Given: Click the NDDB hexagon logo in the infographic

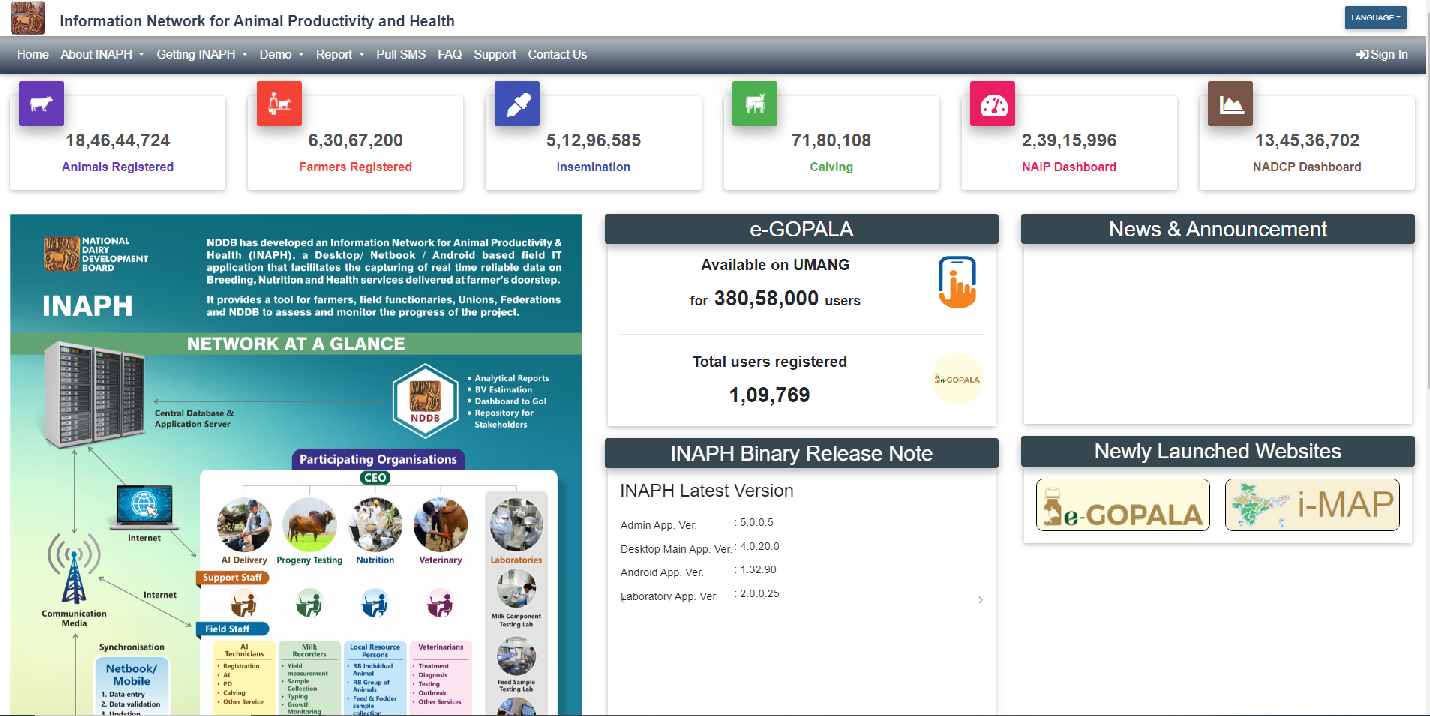Looking at the screenshot, I should [426, 399].
